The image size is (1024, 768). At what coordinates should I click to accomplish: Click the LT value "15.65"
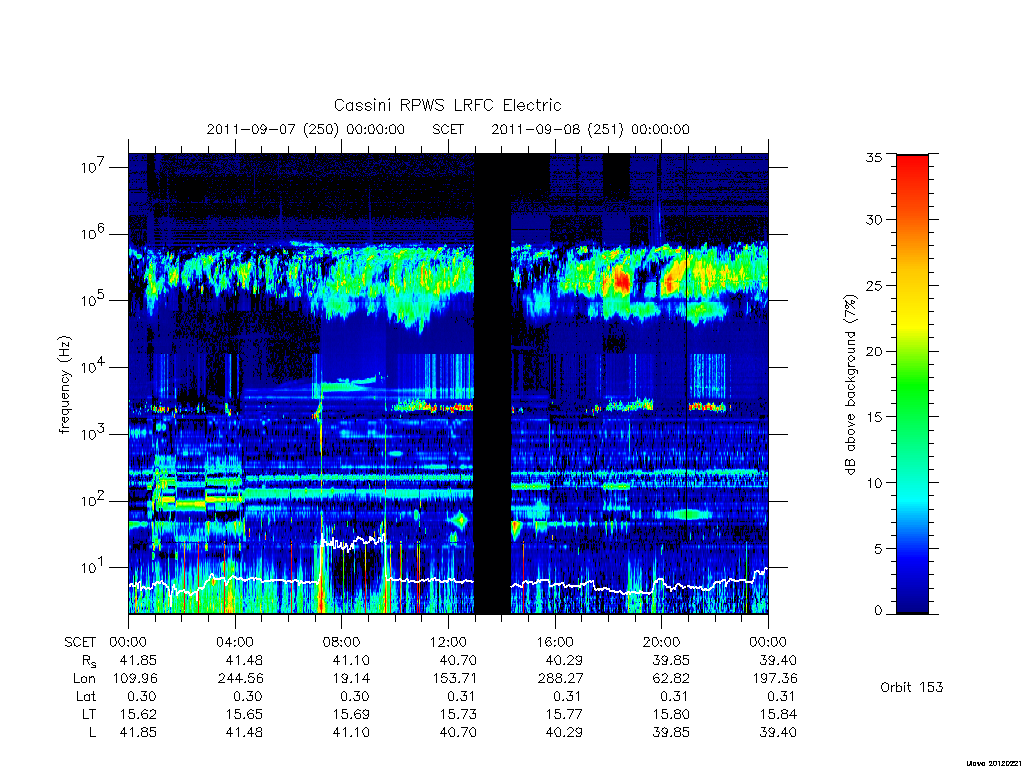pos(244,714)
